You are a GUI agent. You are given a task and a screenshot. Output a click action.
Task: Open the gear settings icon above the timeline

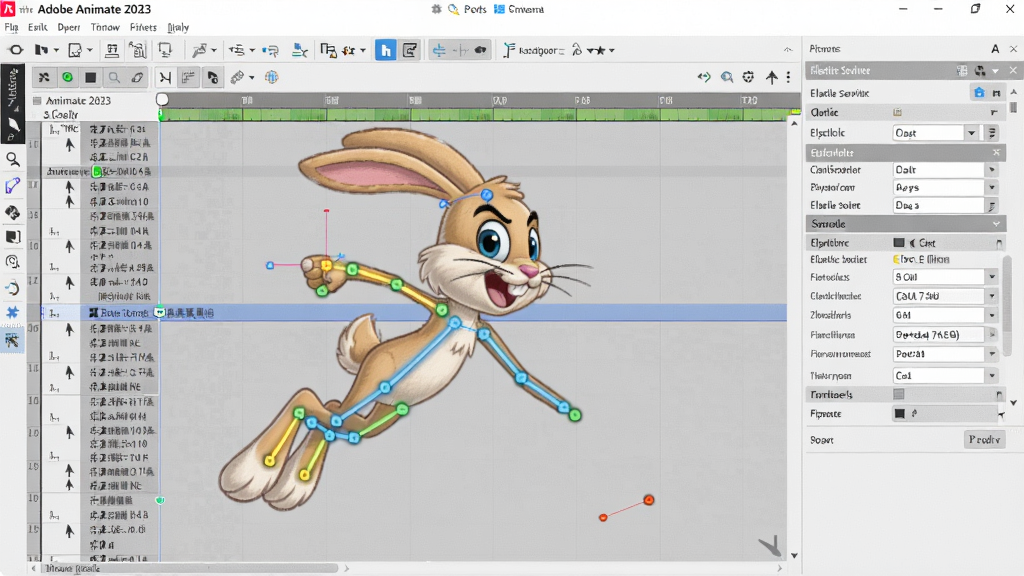click(748, 77)
